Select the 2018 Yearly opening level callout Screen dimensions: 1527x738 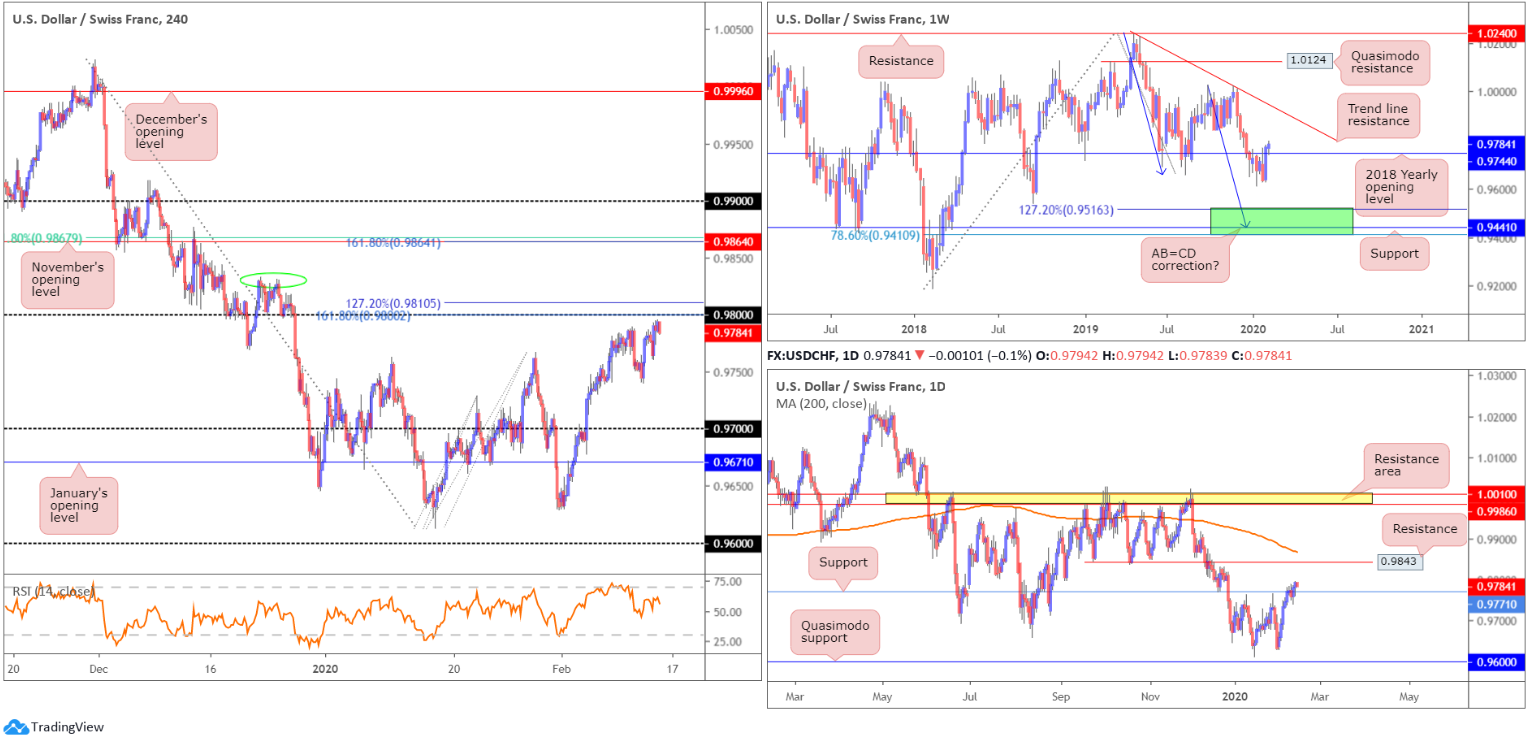point(1400,187)
